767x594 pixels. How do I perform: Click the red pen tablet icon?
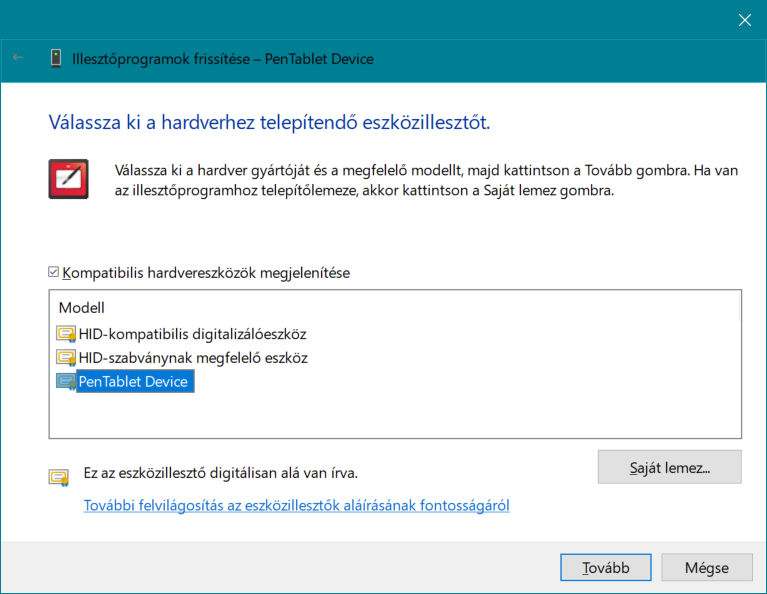point(68,179)
